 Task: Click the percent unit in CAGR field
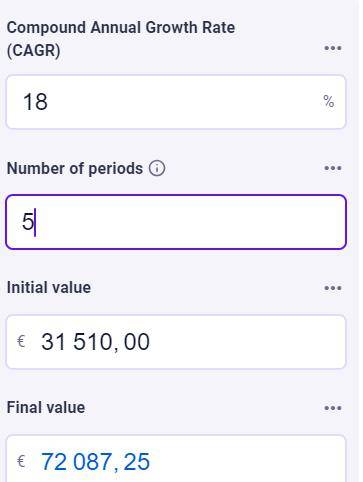click(328, 101)
